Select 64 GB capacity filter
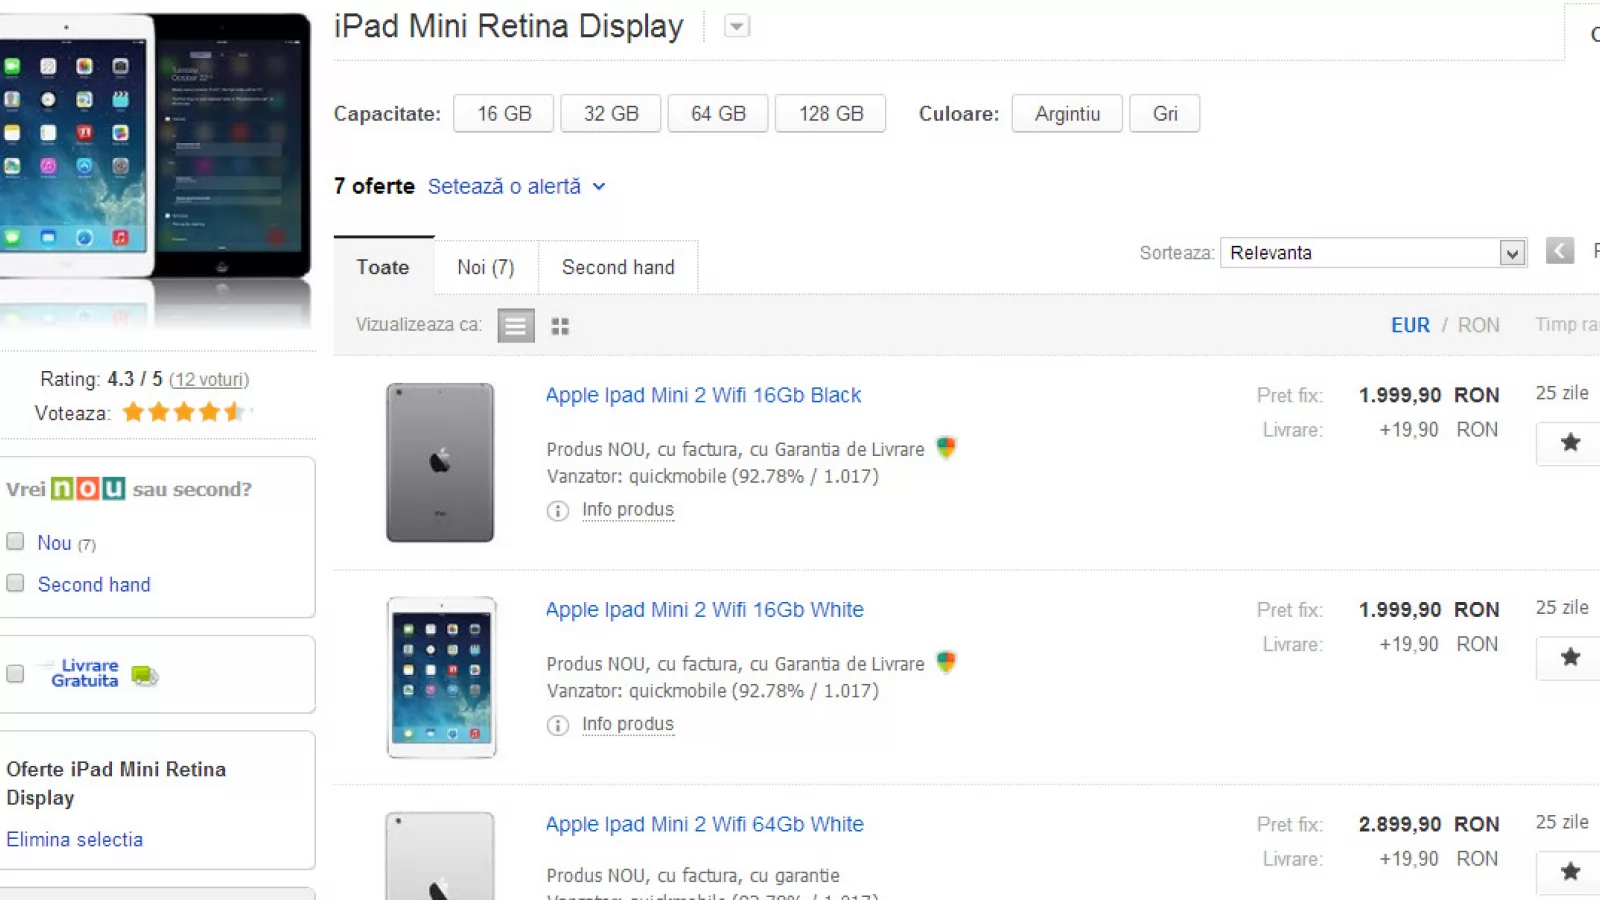This screenshot has height=900, width=1600. tap(718, 114)
